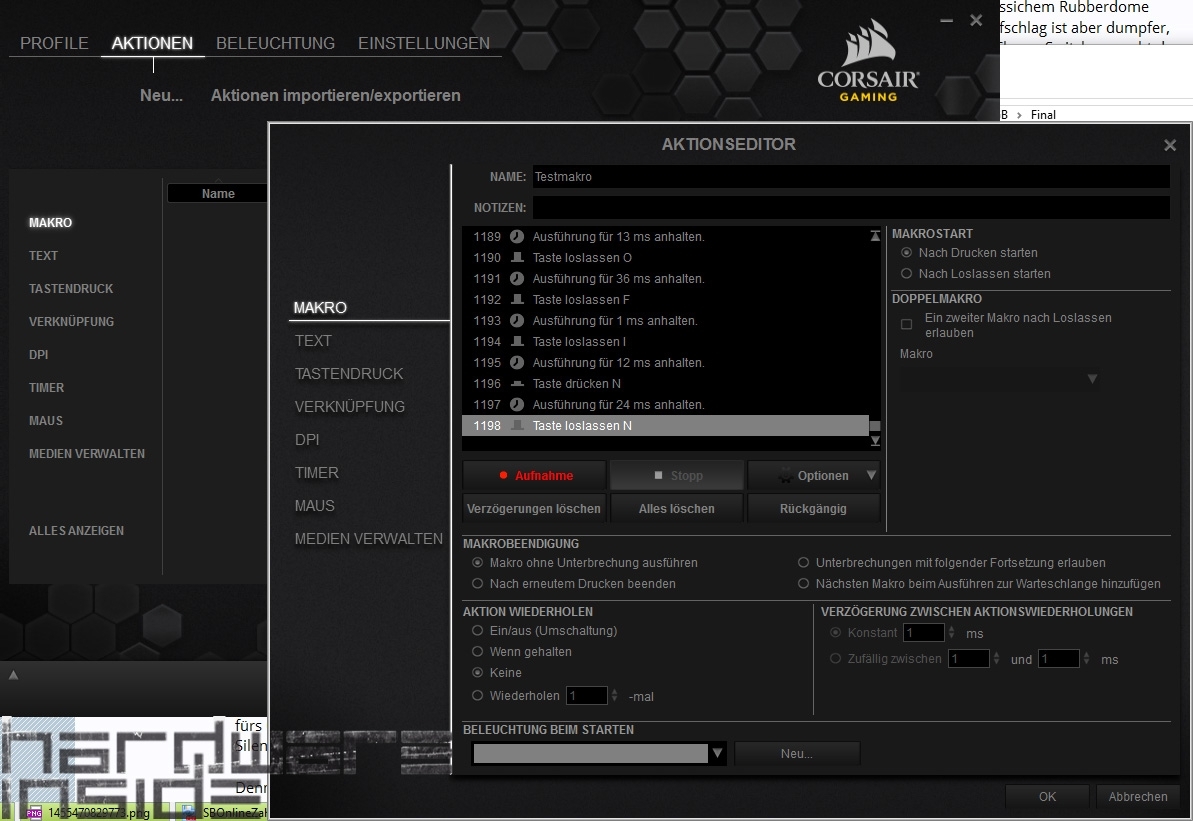Click the macro list scrollbar thumb
1193x821 pixels.
point(875,426)
